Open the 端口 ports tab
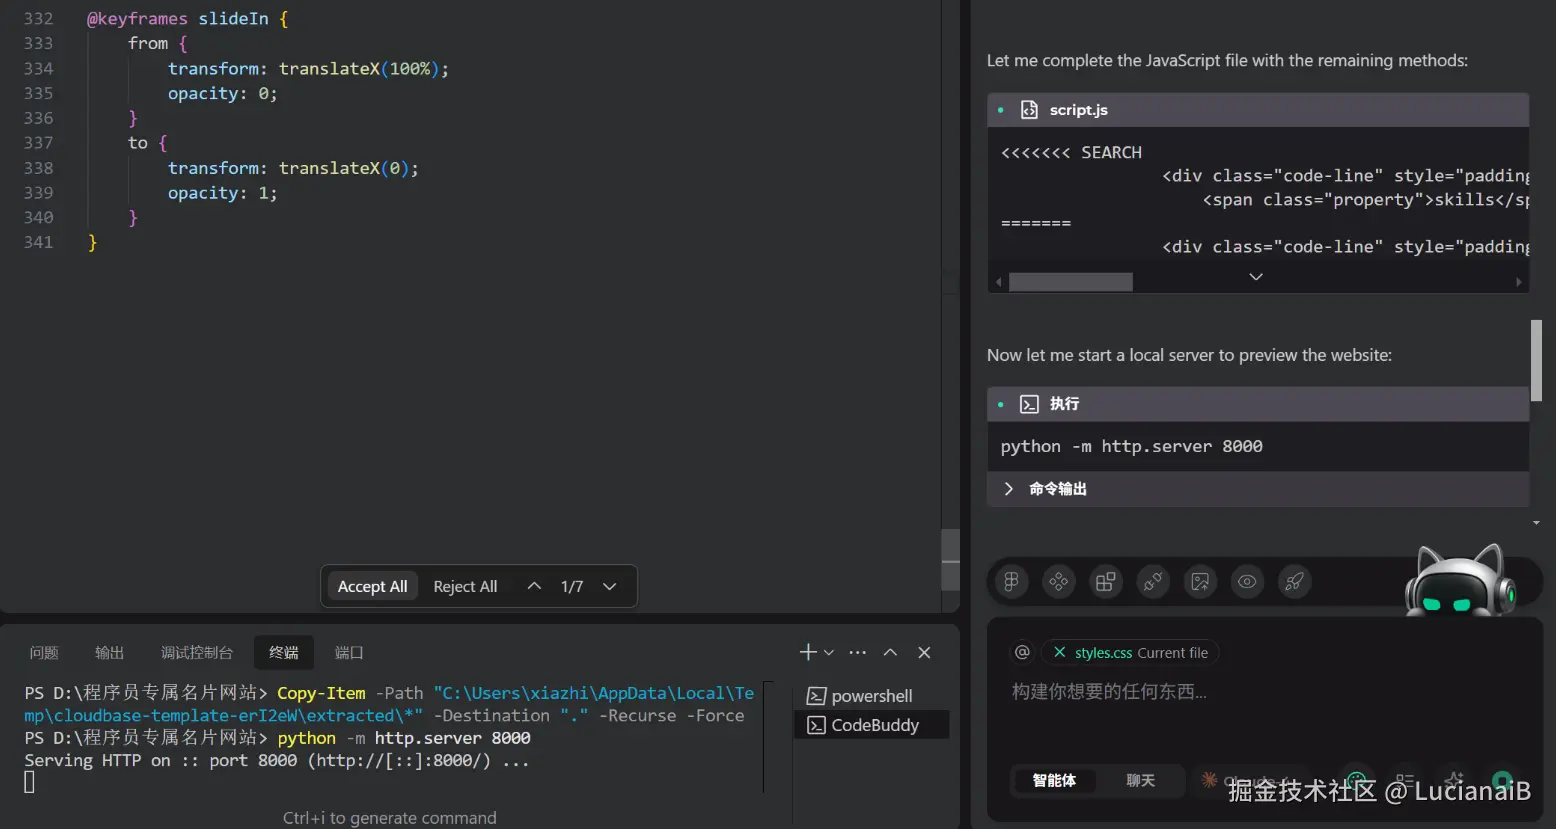Viewport: 1556px width, 829px height. [x=349, y=652]
